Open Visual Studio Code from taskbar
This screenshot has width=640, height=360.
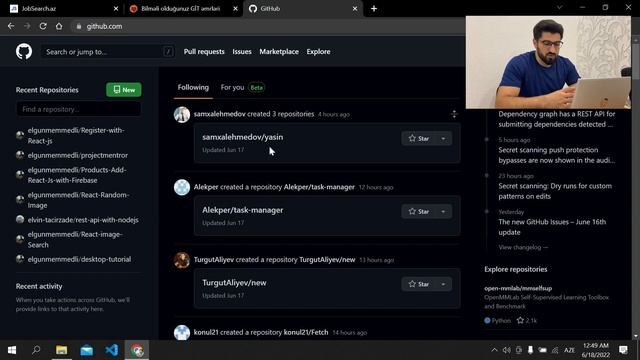pos(111,350)
